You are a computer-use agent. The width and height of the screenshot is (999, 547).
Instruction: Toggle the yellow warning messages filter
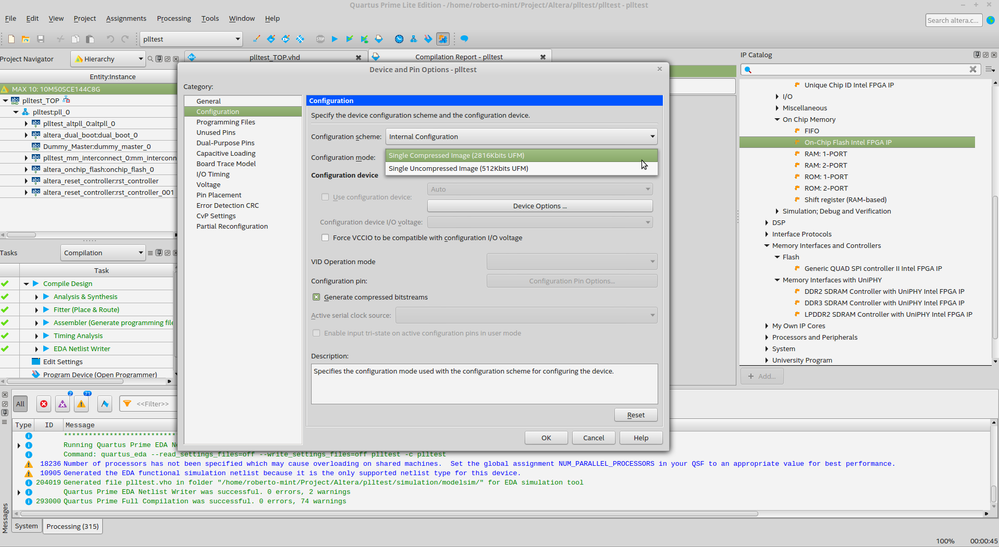[x=81, y=403]
